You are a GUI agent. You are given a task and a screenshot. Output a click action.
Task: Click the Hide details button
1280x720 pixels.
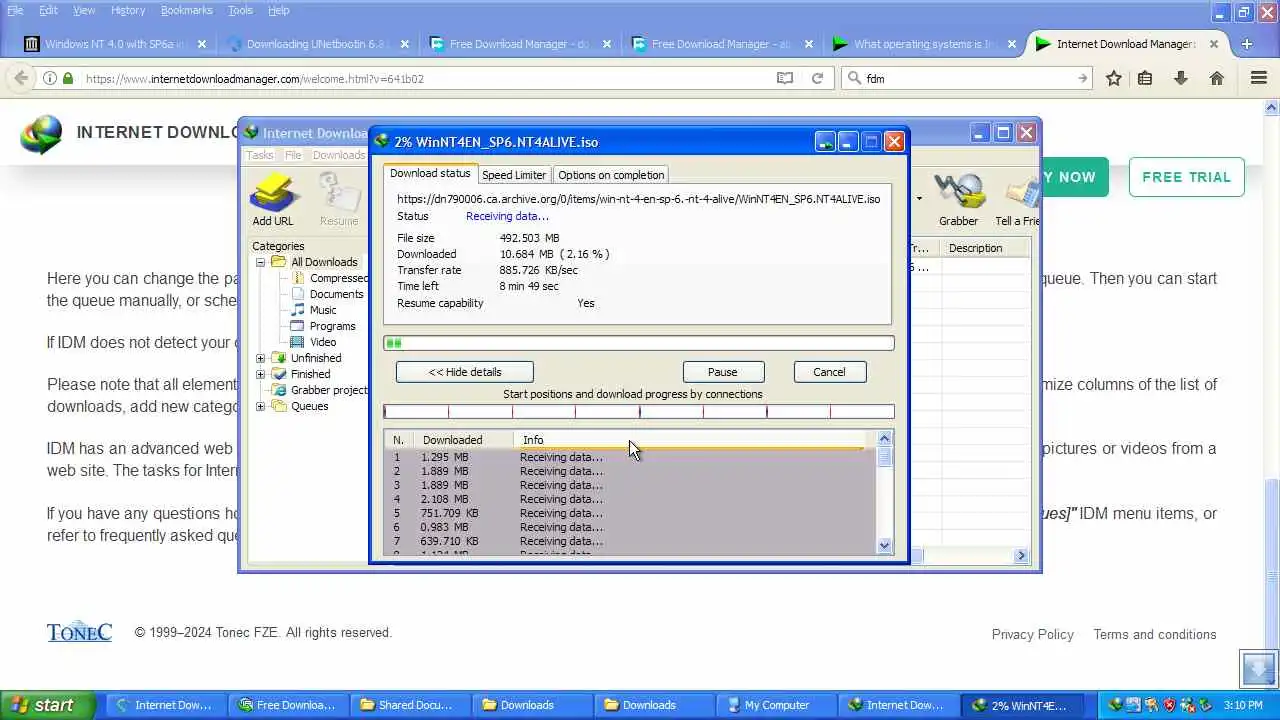(465, 372)
